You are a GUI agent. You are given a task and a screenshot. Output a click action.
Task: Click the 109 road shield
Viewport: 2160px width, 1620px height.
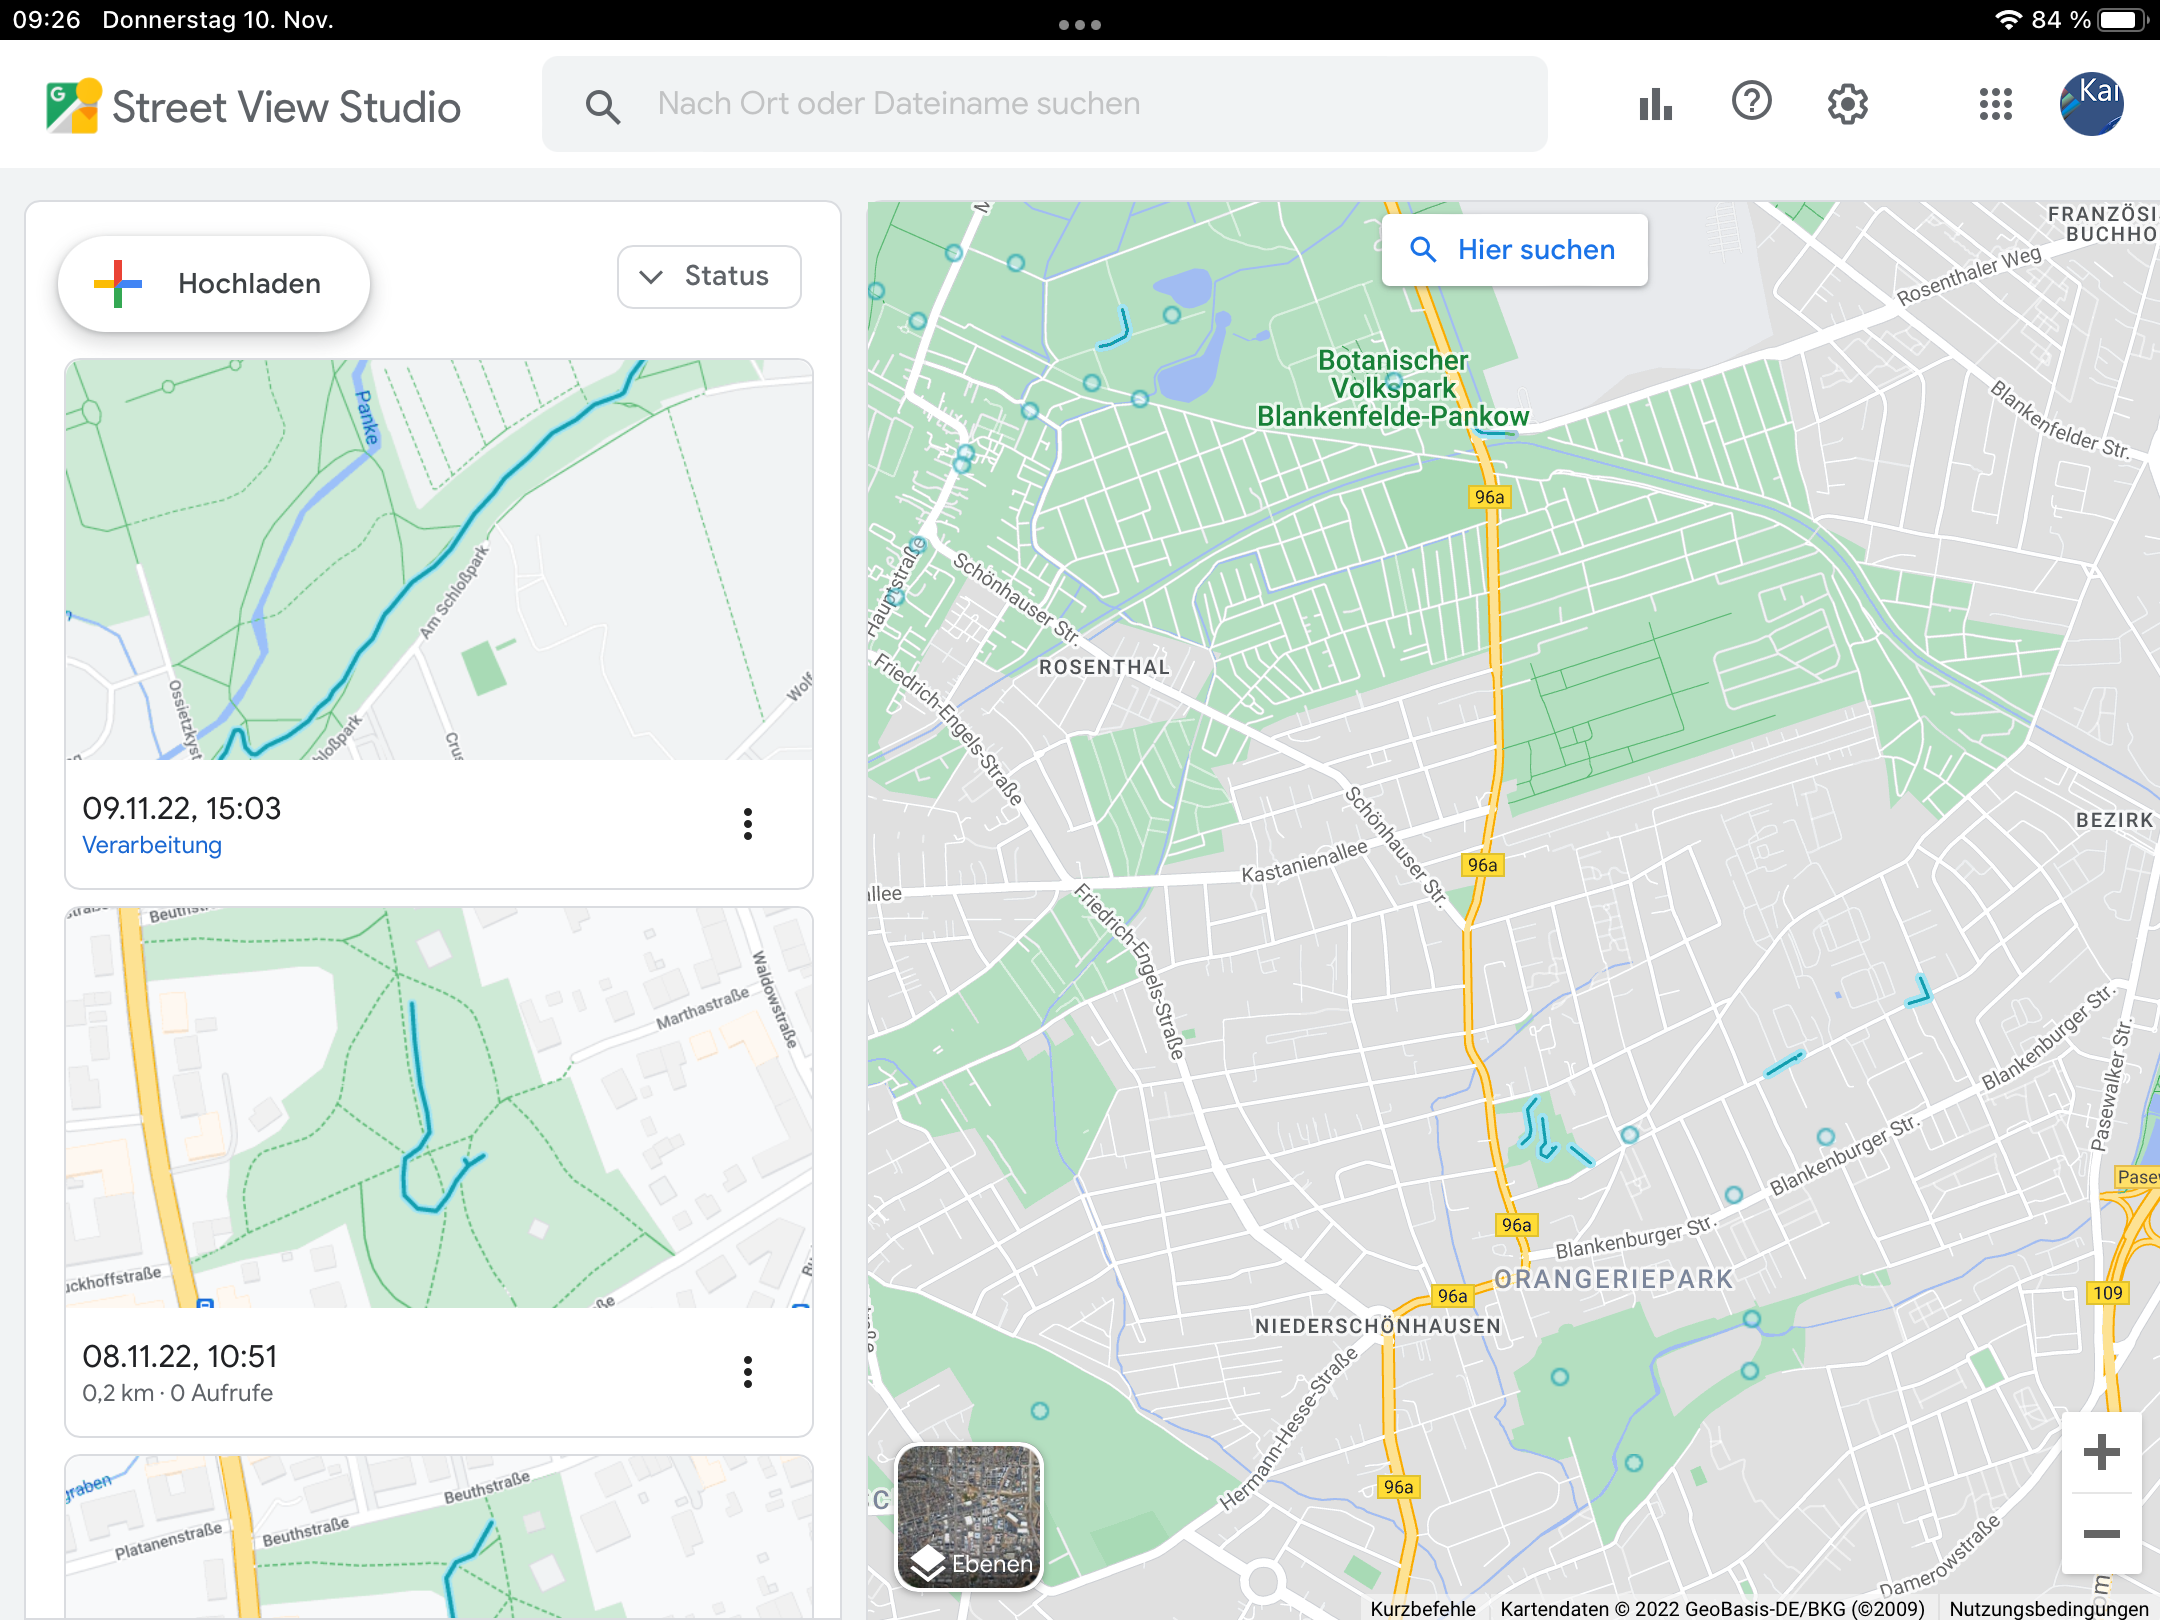pos(2108,1293)
